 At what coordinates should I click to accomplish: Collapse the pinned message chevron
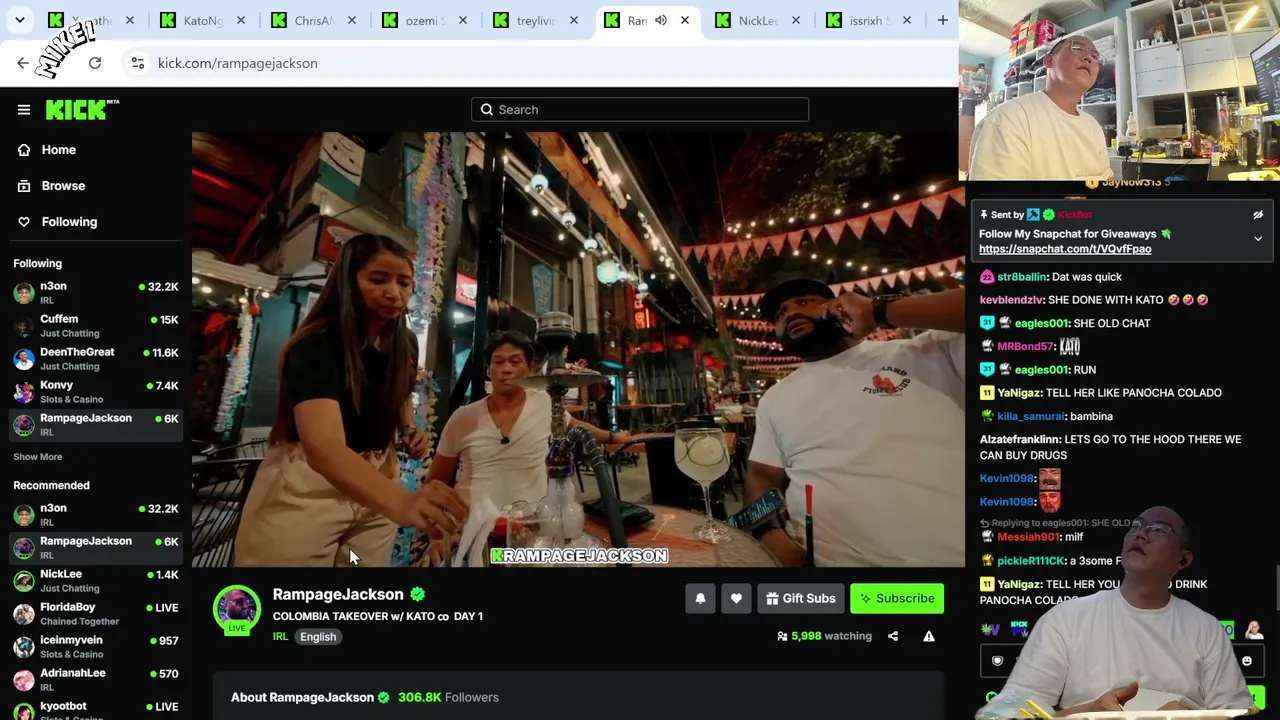(1258, 239)
